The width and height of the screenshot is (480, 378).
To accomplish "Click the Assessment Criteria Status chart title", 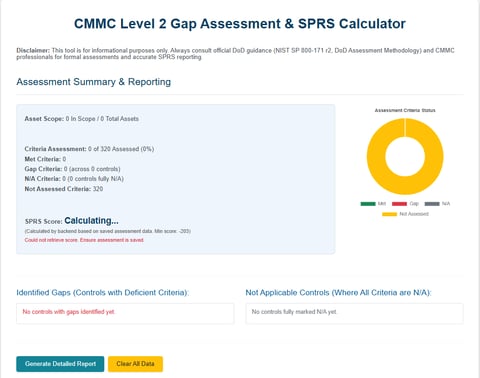I will (405, 110).
